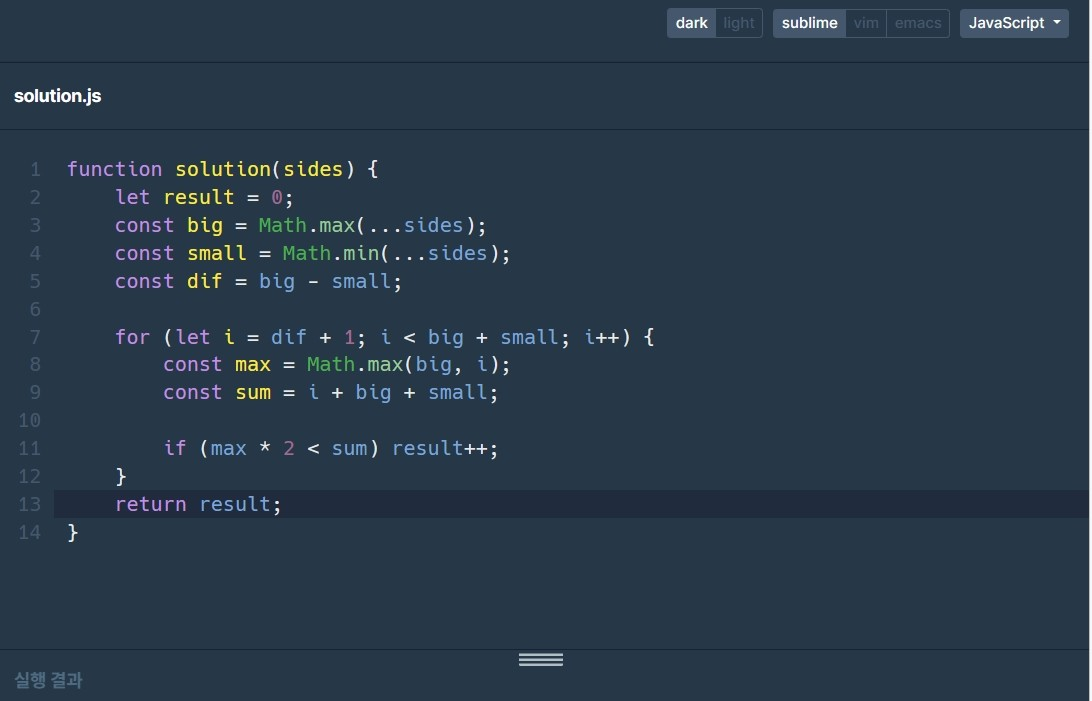
Task: Click 'return result;' on line 13
Action: pyautogui.click(x=198, y=504)
